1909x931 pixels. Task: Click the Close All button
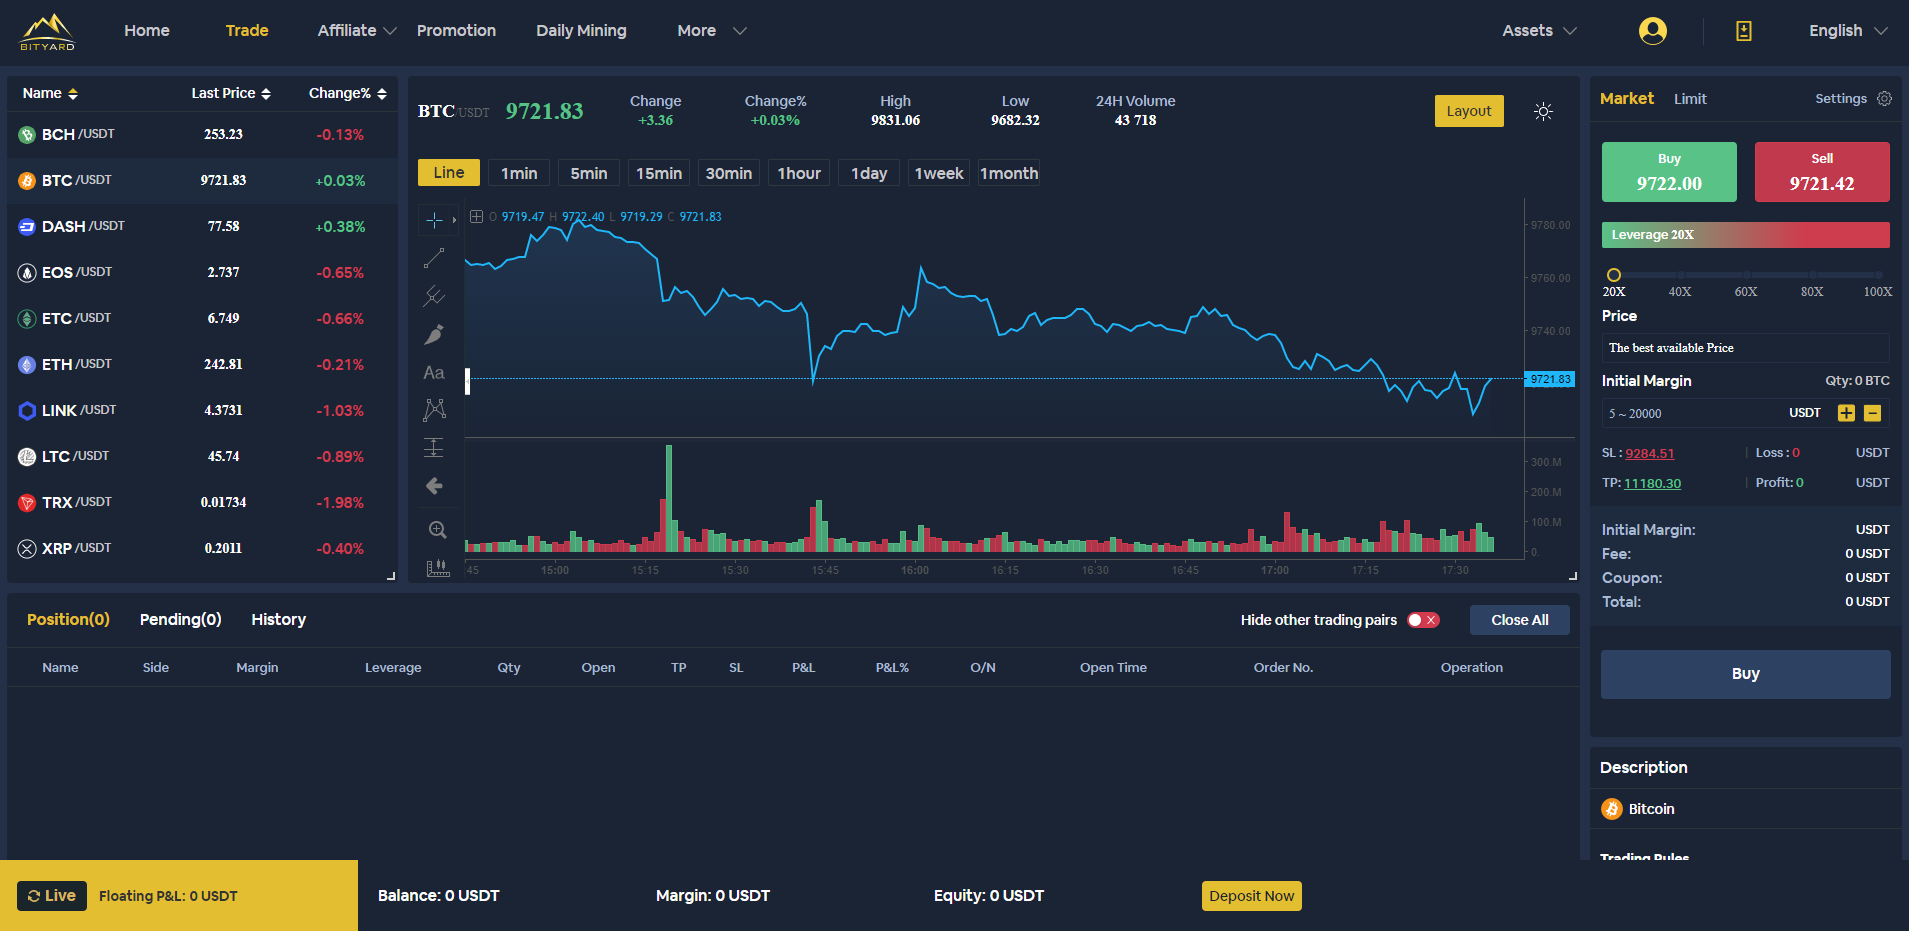(x=1520, y=620)
